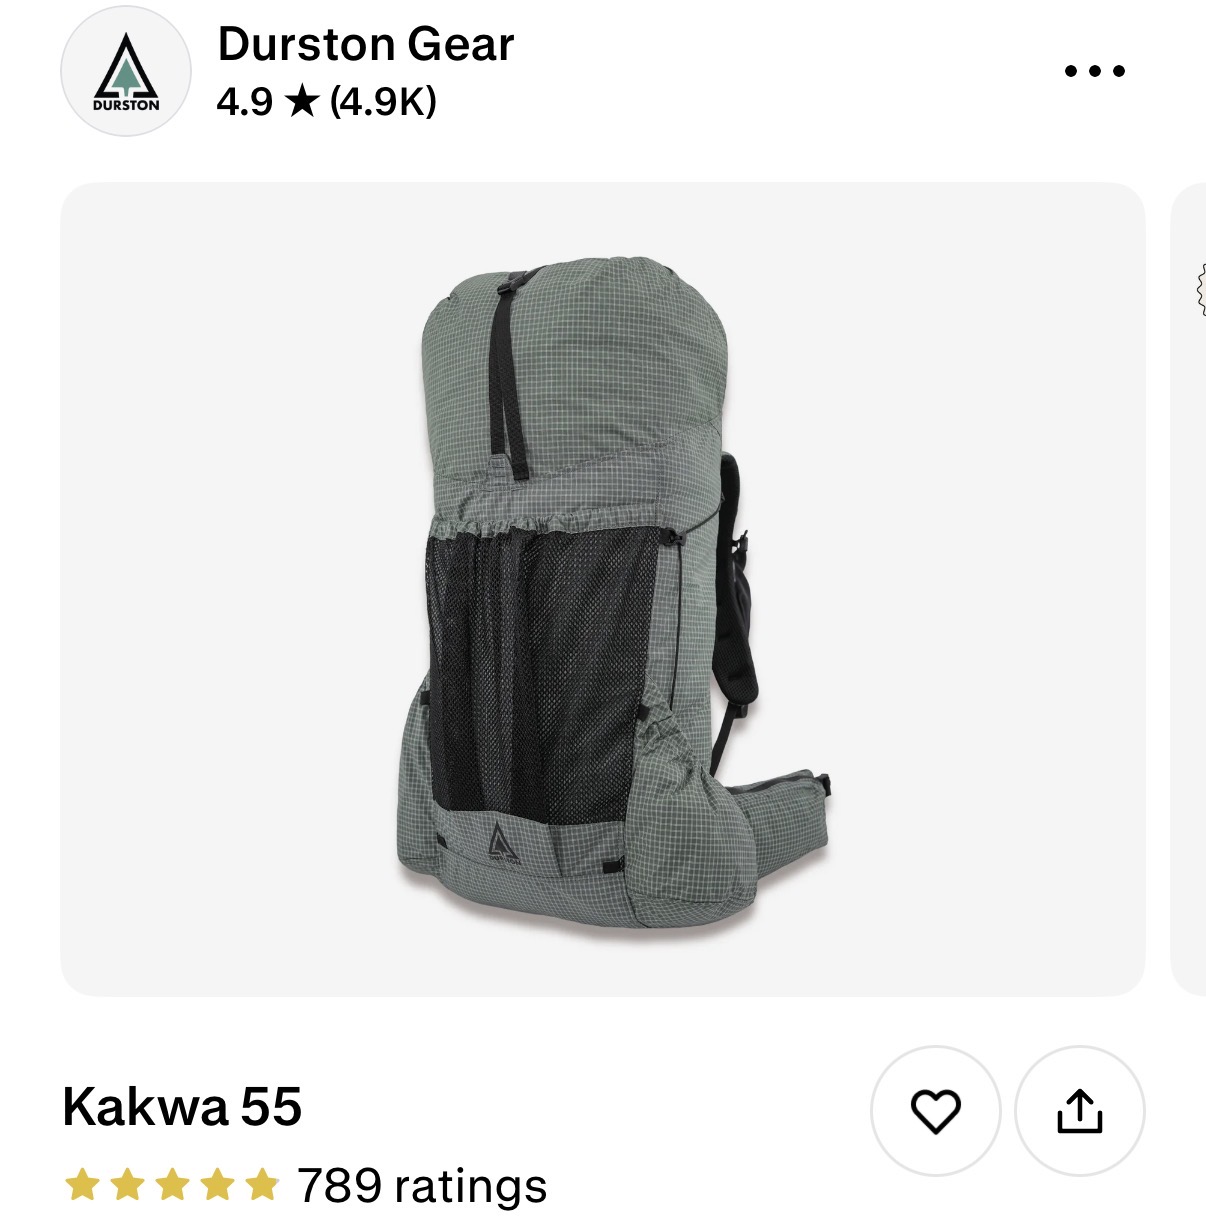
Task: Tap the black star beside 4.9
Action: click(302, 101)
